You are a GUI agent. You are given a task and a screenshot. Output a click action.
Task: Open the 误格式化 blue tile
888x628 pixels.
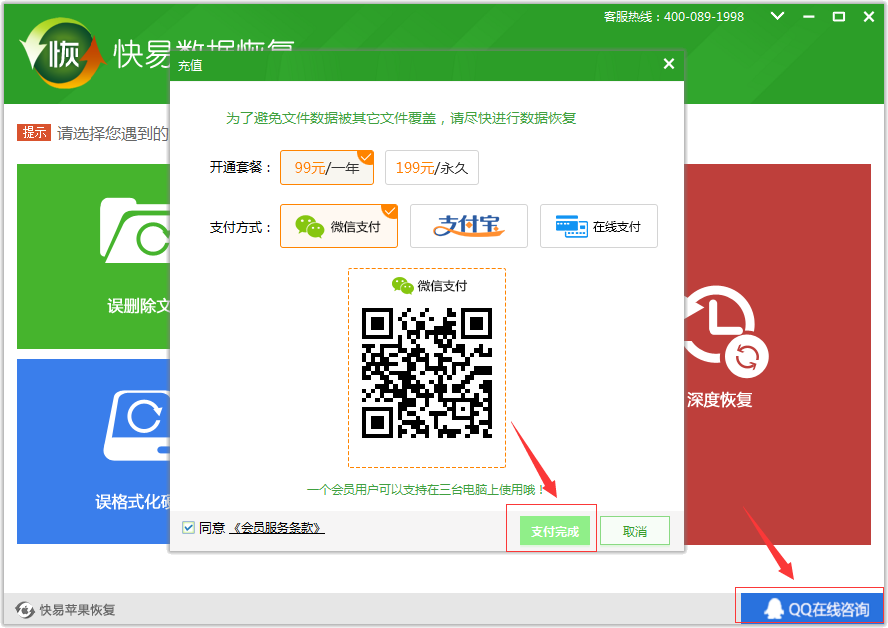[x=93, y=451]
